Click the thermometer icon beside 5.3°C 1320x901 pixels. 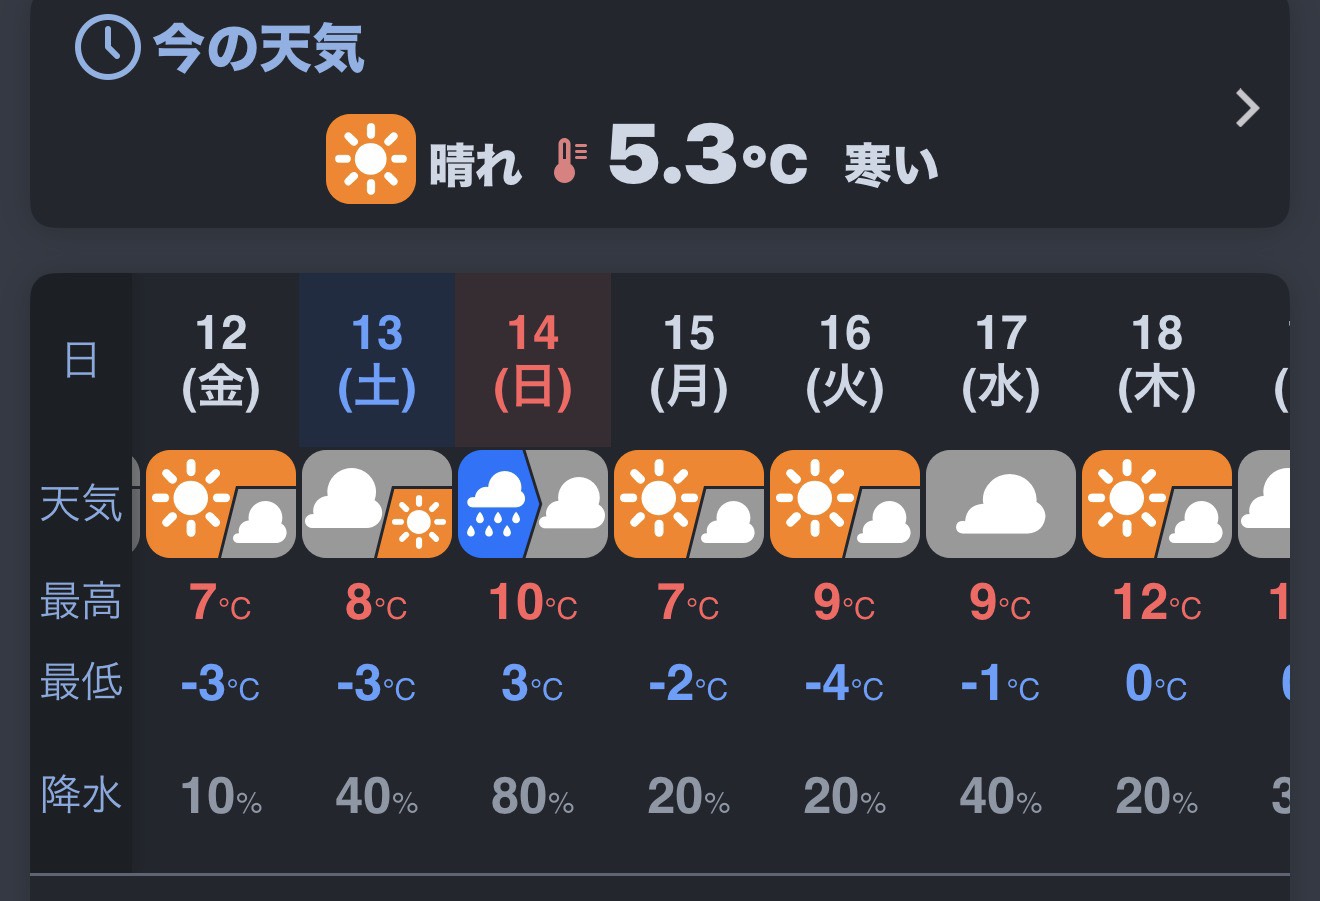pos(569,160)
